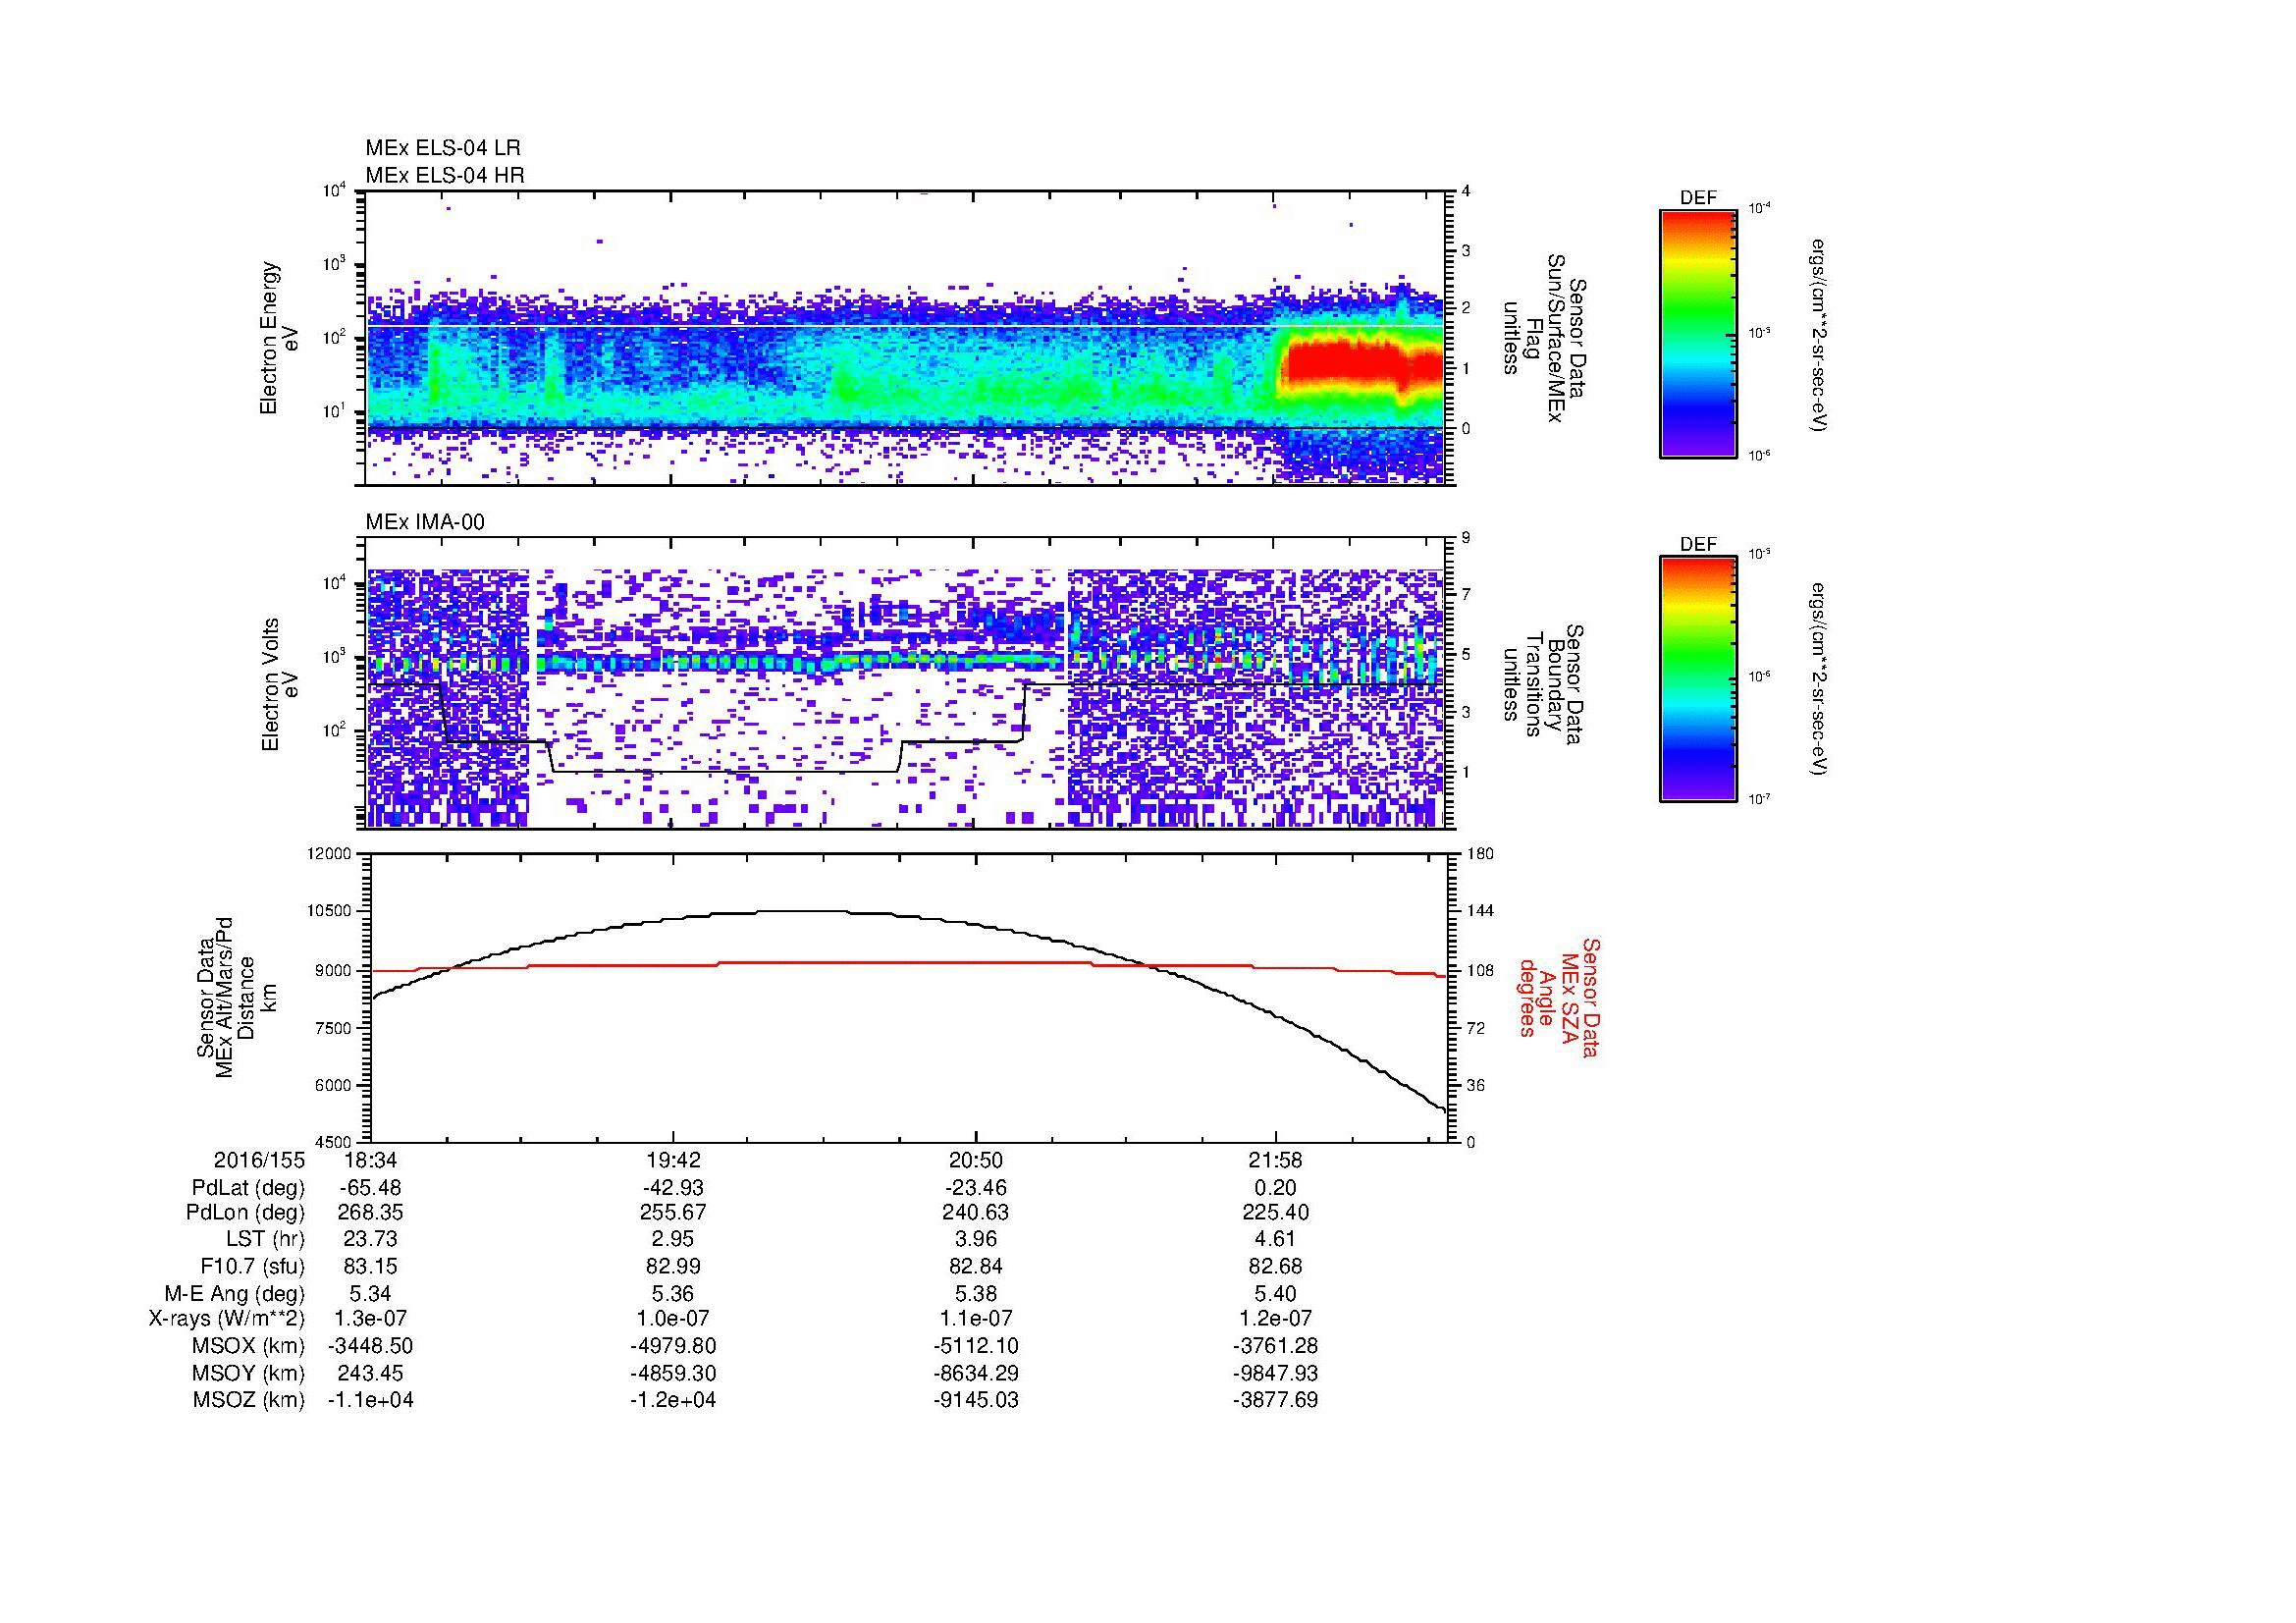The image size is (2296, 1623).
Task: Click the 'Boundary Transitions' axis label
Action: [1543, 684]
